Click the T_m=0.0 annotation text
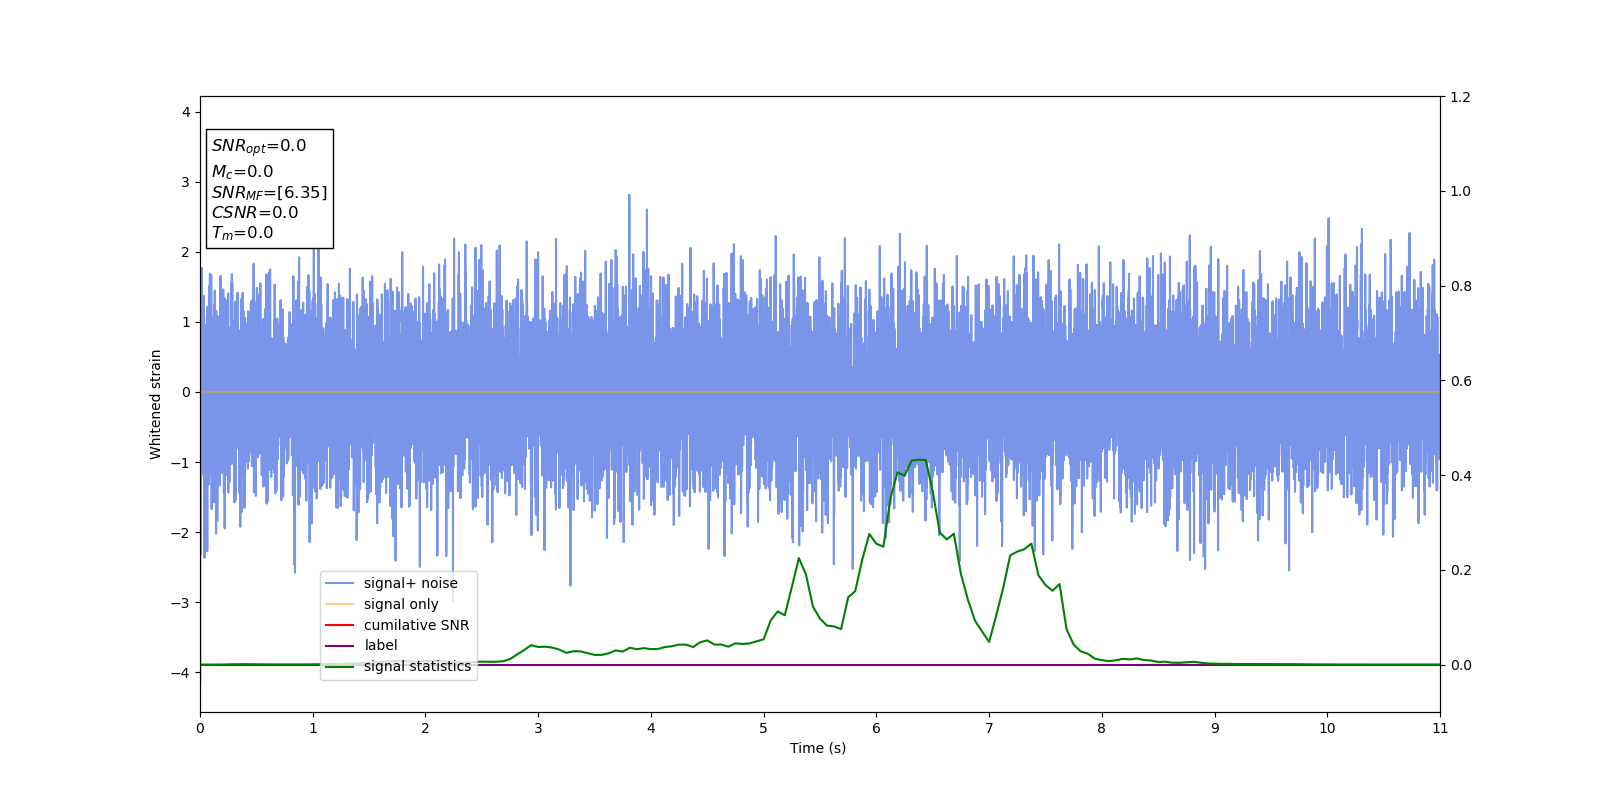This screenshot has height=800, width=1600. pyautogui.click(x=242, y=233)
